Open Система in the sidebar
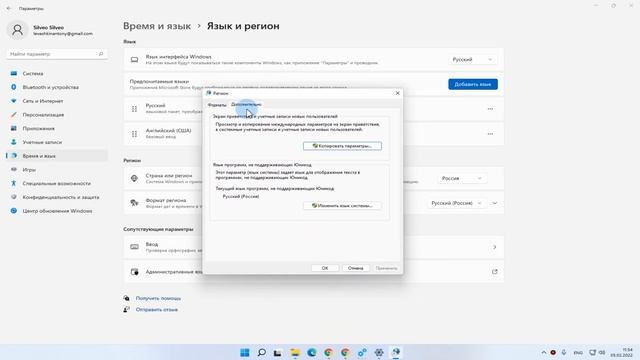The height and width of the screenshot is (360, 640). tap(57, 73)
